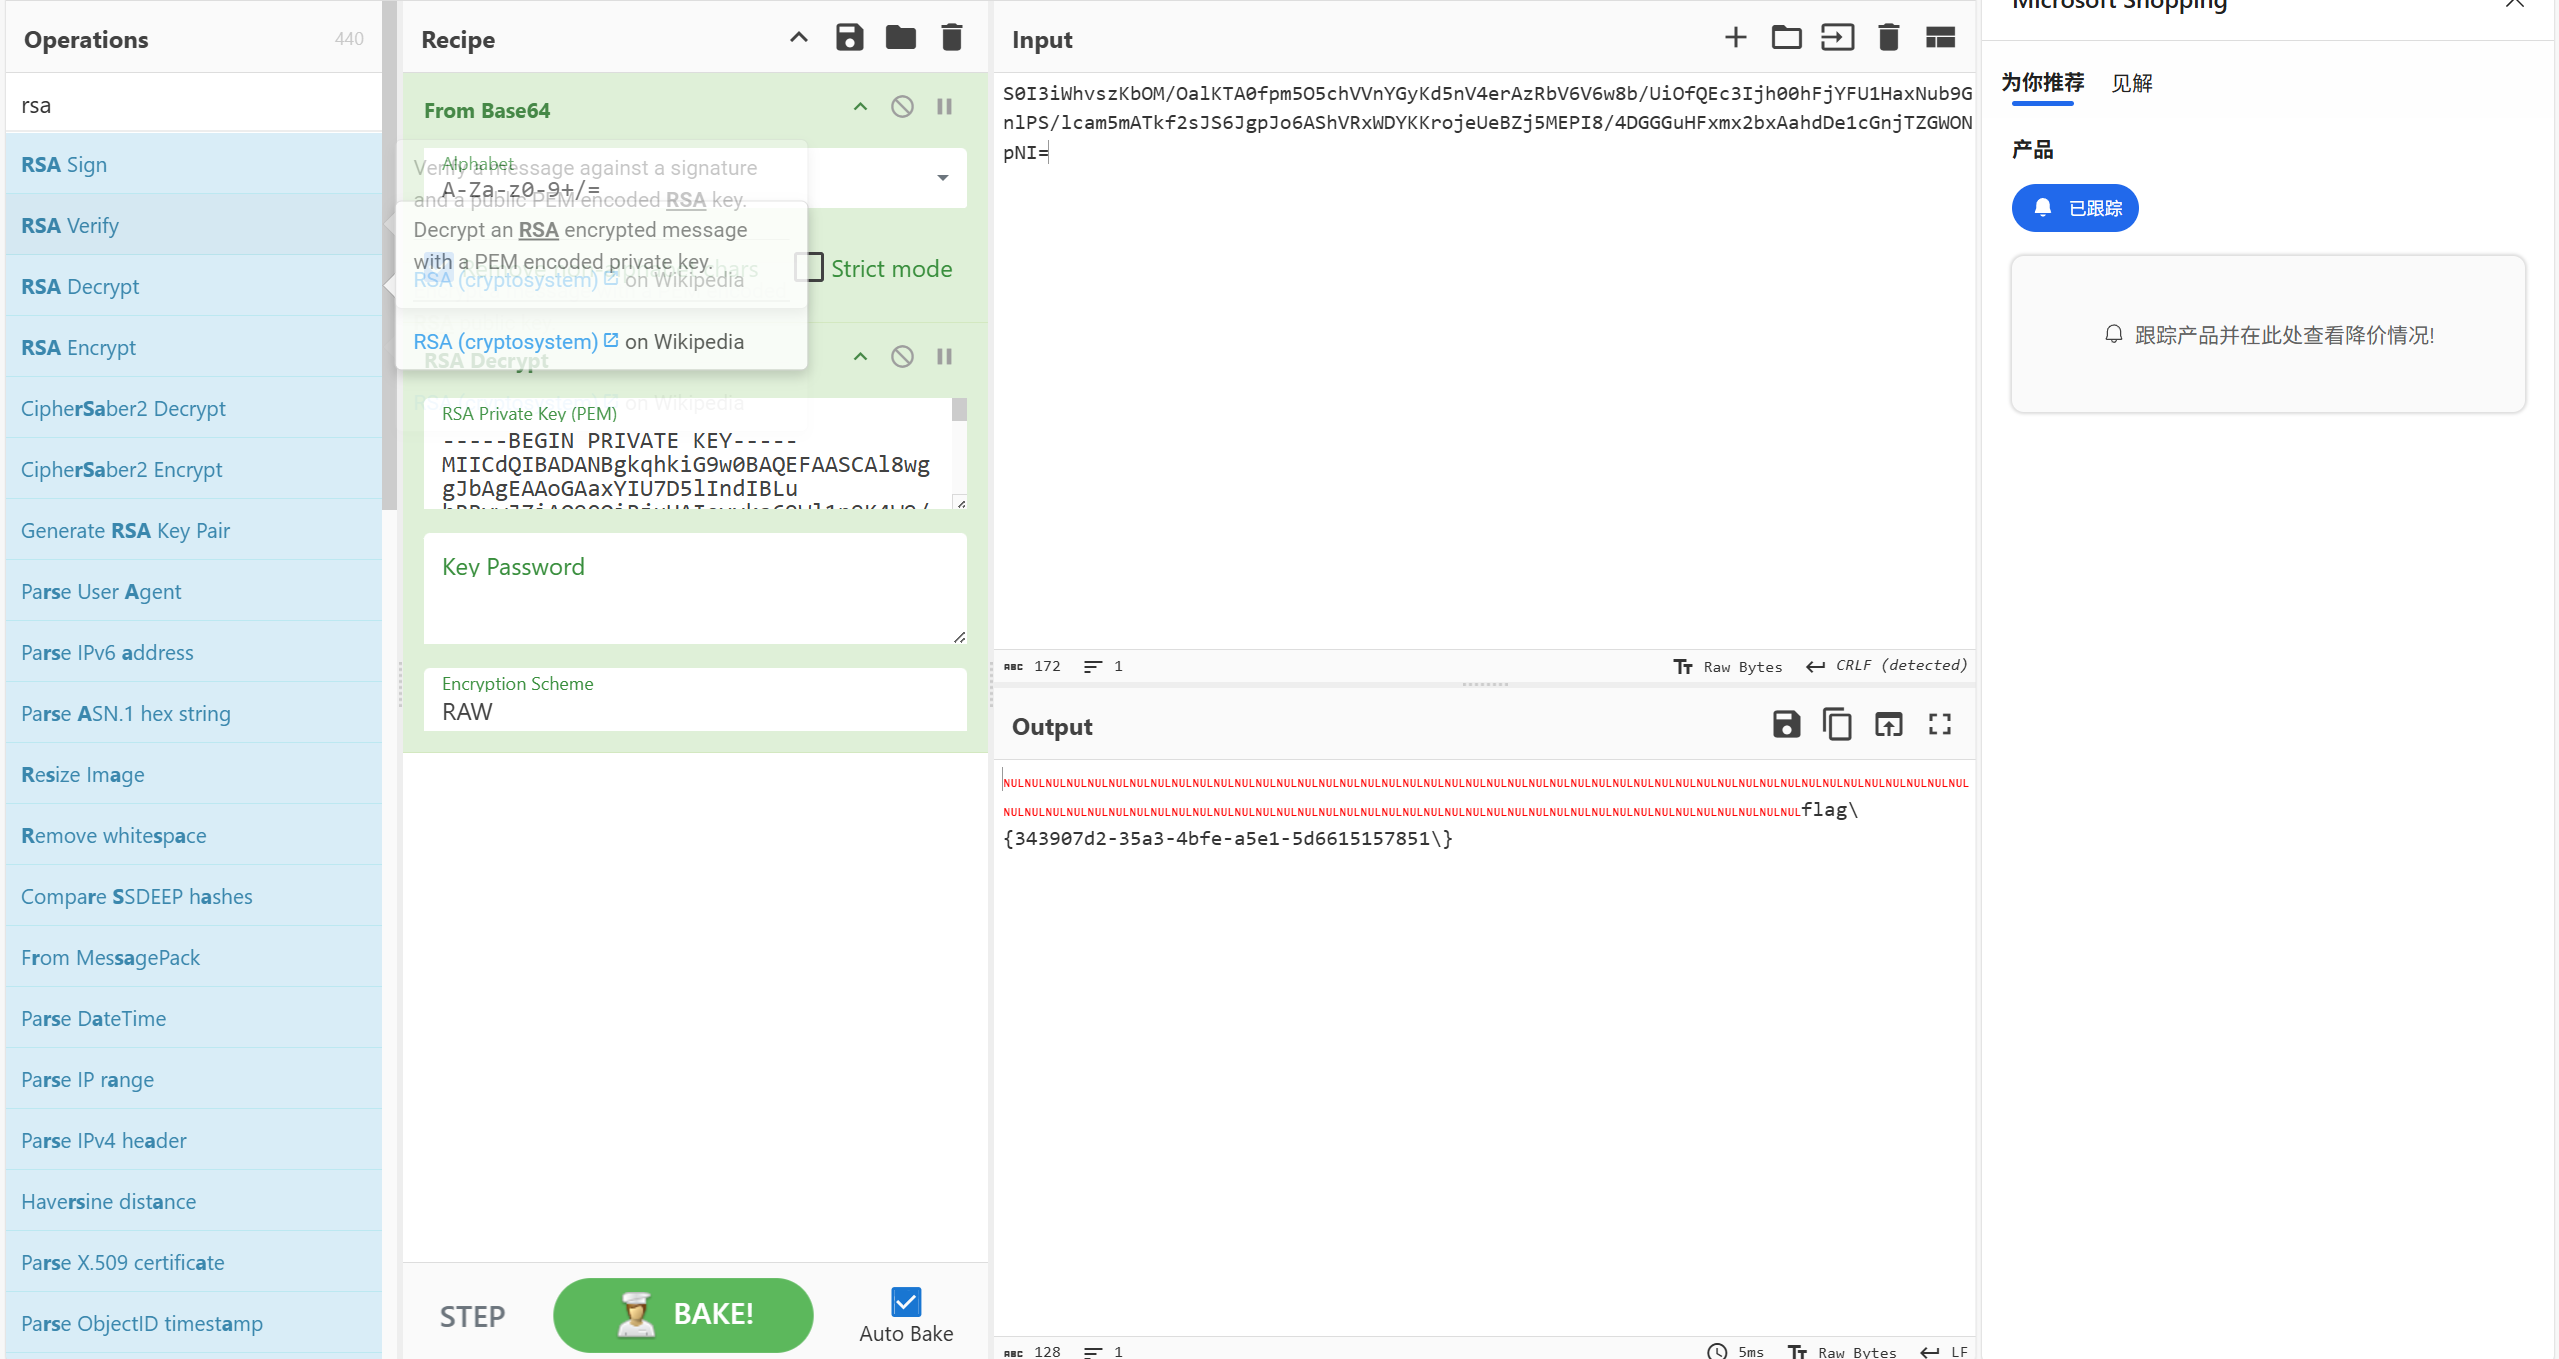The image size is (2559, 1359).
Task: Select Parse X.509 certificate operation
Action: 194,1262
